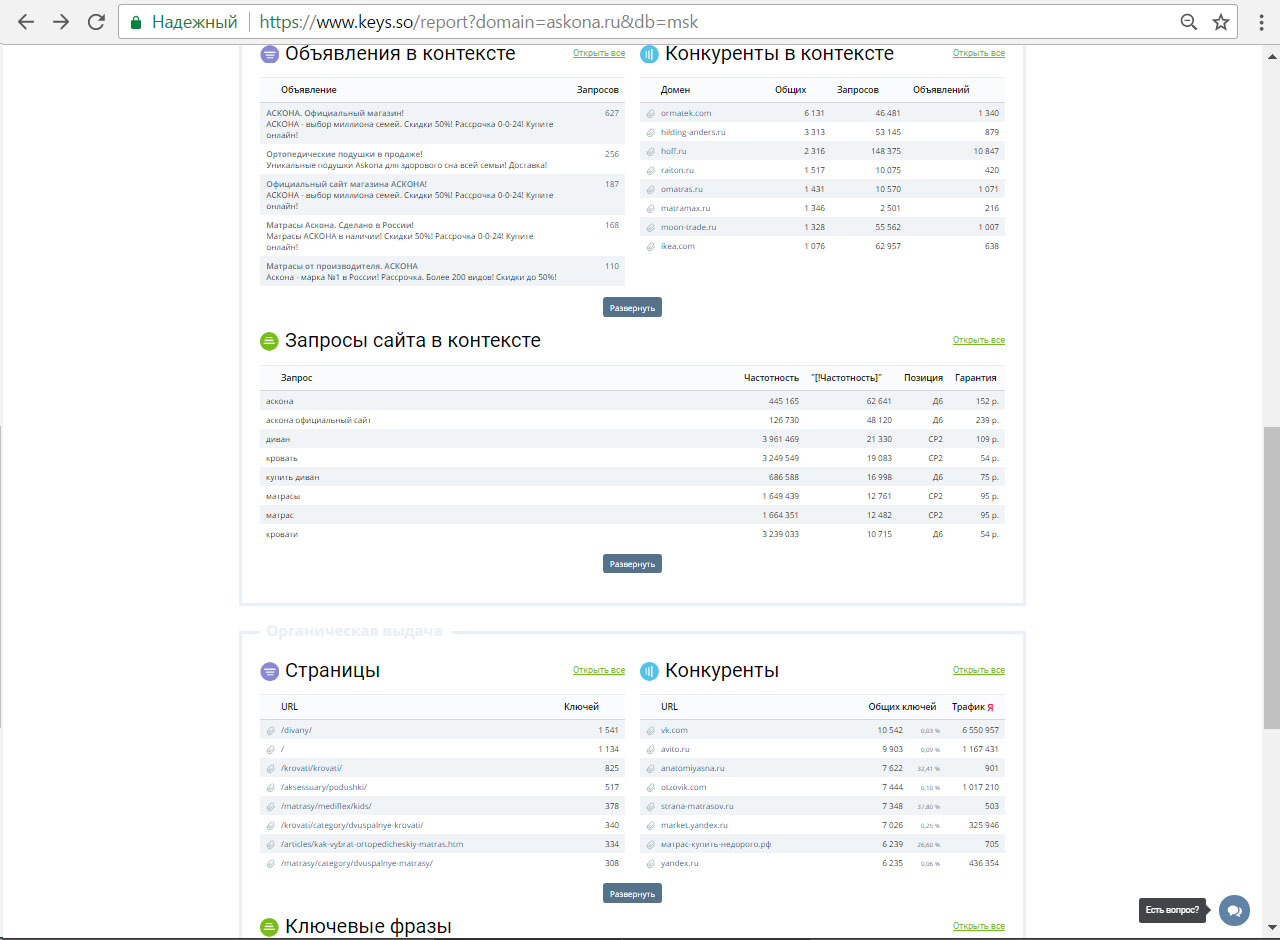This screenshot has height=940, width=1280.
Task: Open the матрас-купить-недорого.рф competitor link
Action: (x=716, y=844)
